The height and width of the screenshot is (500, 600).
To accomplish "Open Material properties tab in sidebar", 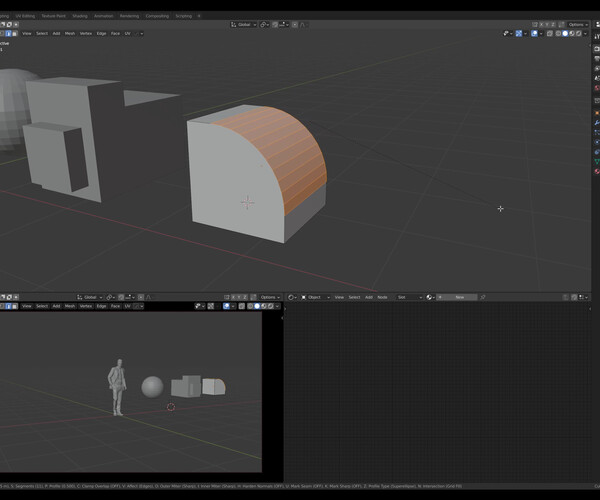I will tap(597, 171).
